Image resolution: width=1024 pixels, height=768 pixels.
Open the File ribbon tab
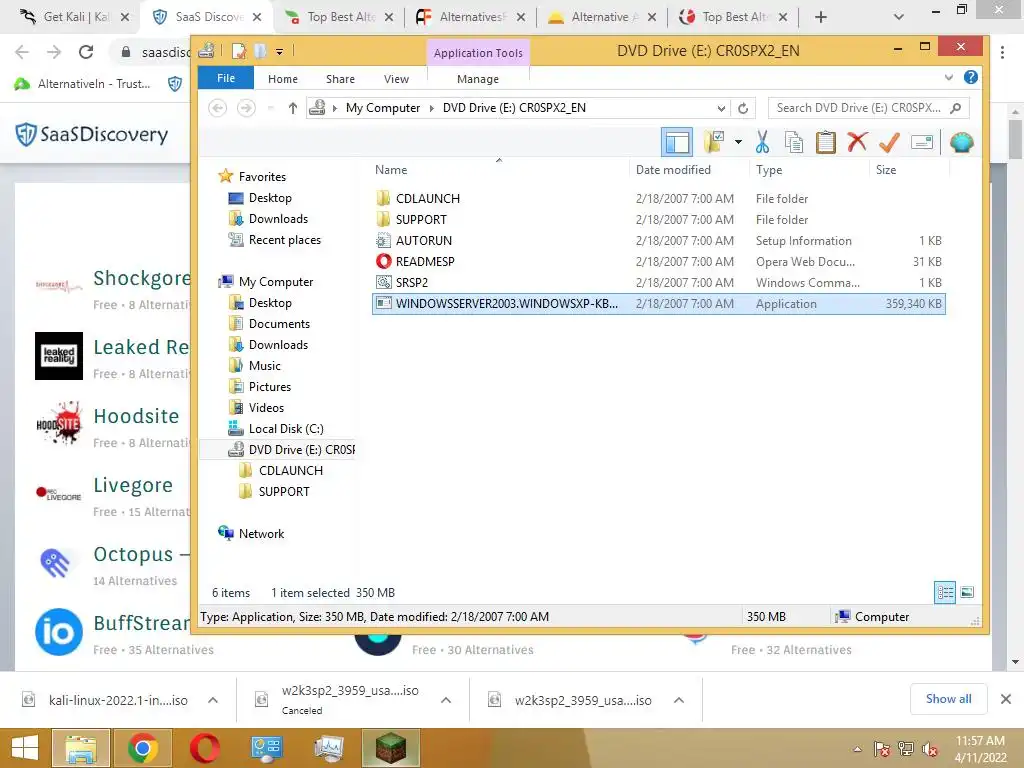click(x=226, y=78)
